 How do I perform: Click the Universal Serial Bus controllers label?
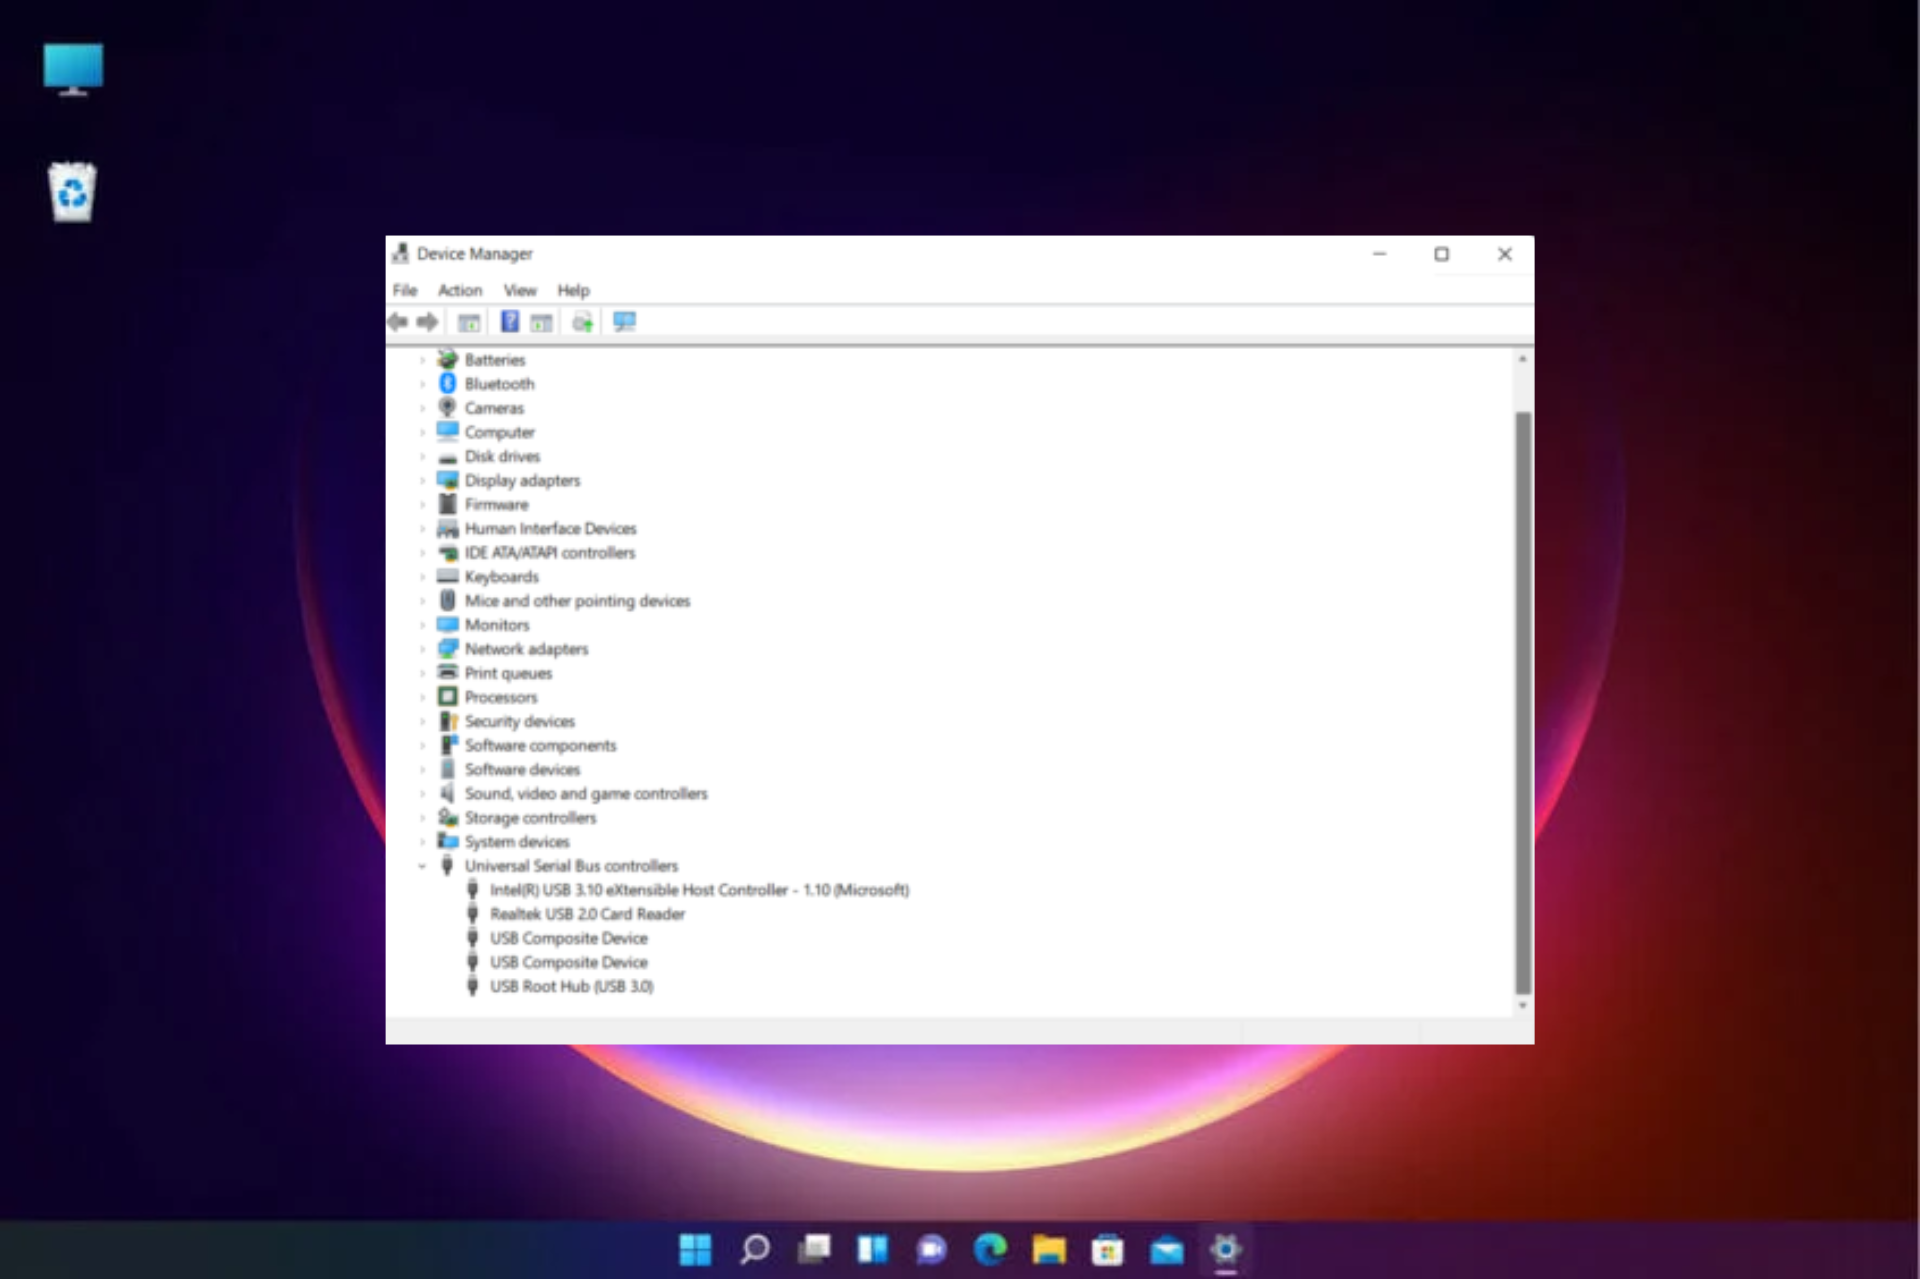point(571,866)
